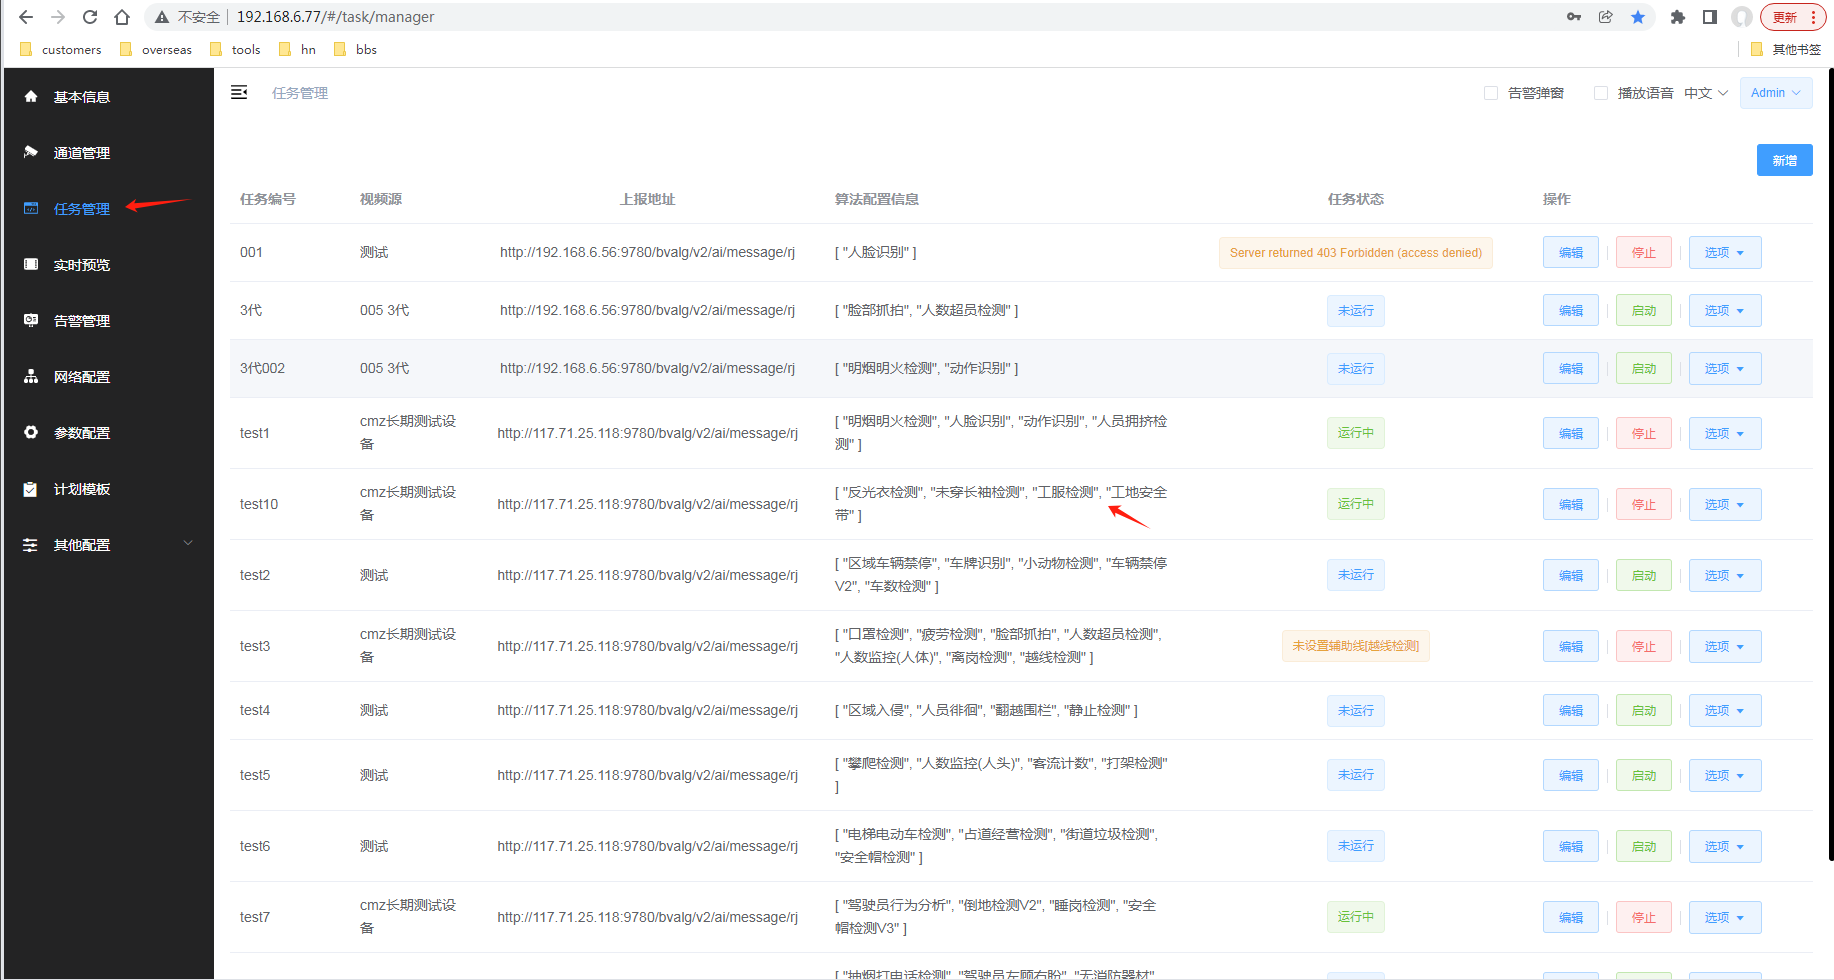Click the home icon beside 基本信息
This screenshot has width=1834, height=980.
[x=31, y=96]
